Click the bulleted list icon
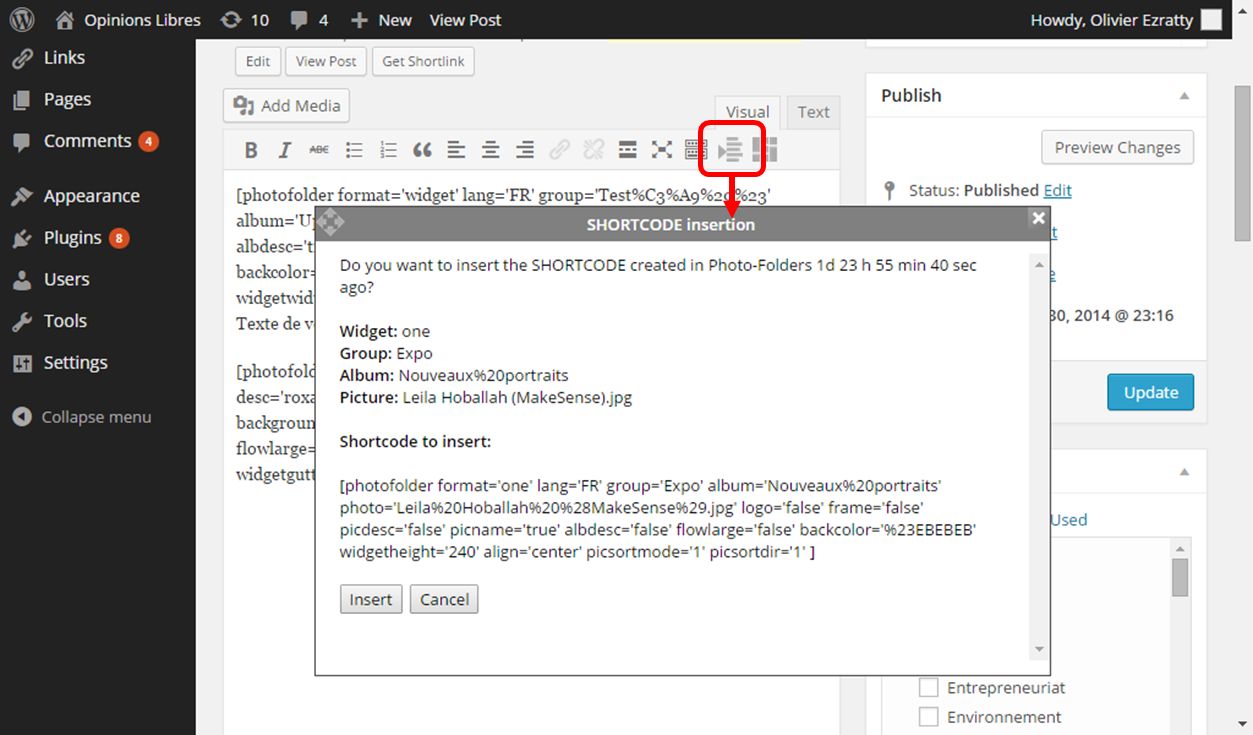Screen dimensions: 1253x735 (x=354, y=150)
